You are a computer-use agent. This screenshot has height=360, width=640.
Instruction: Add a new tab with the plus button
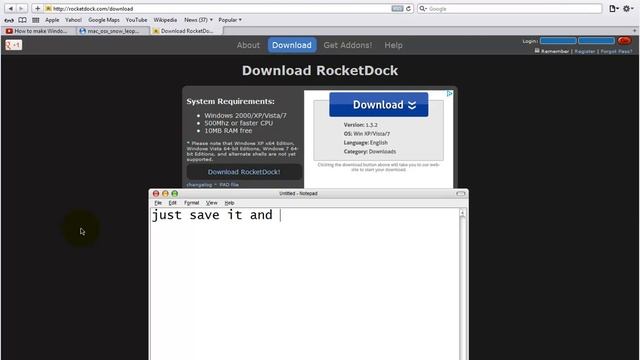634,31
